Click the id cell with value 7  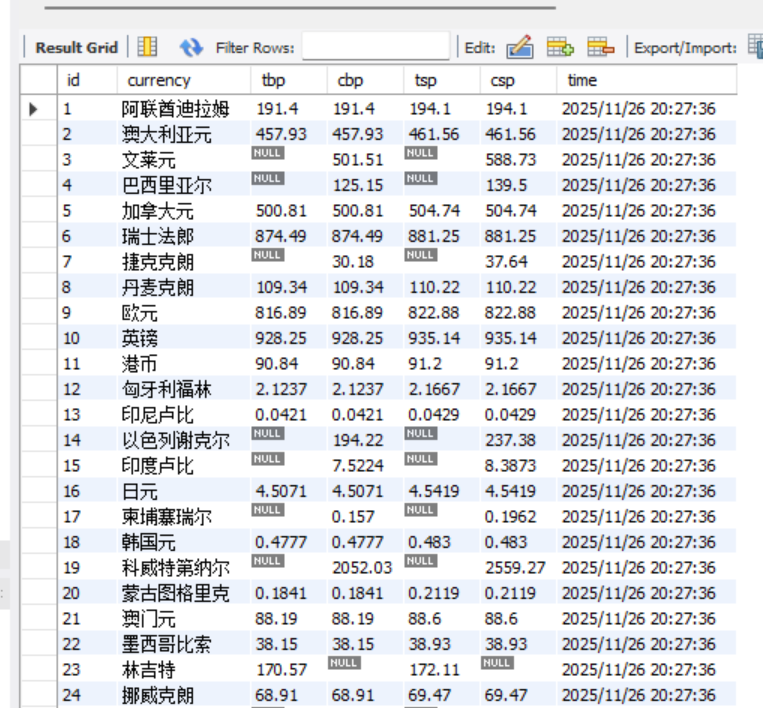(87, 262)
